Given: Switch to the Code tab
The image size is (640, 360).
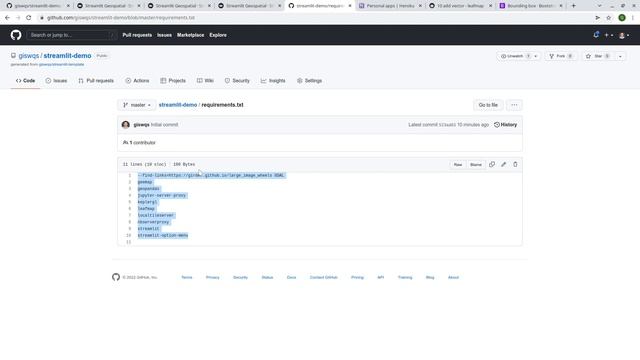Looking at the screenshot, I should [x=25, y=81].
